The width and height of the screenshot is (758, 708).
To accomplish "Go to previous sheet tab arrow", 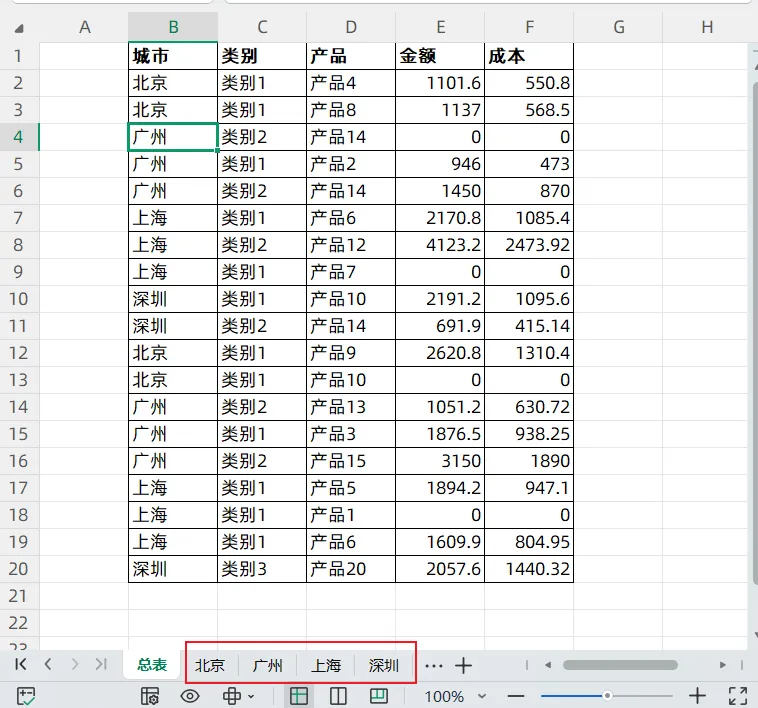I will (48, 664).
